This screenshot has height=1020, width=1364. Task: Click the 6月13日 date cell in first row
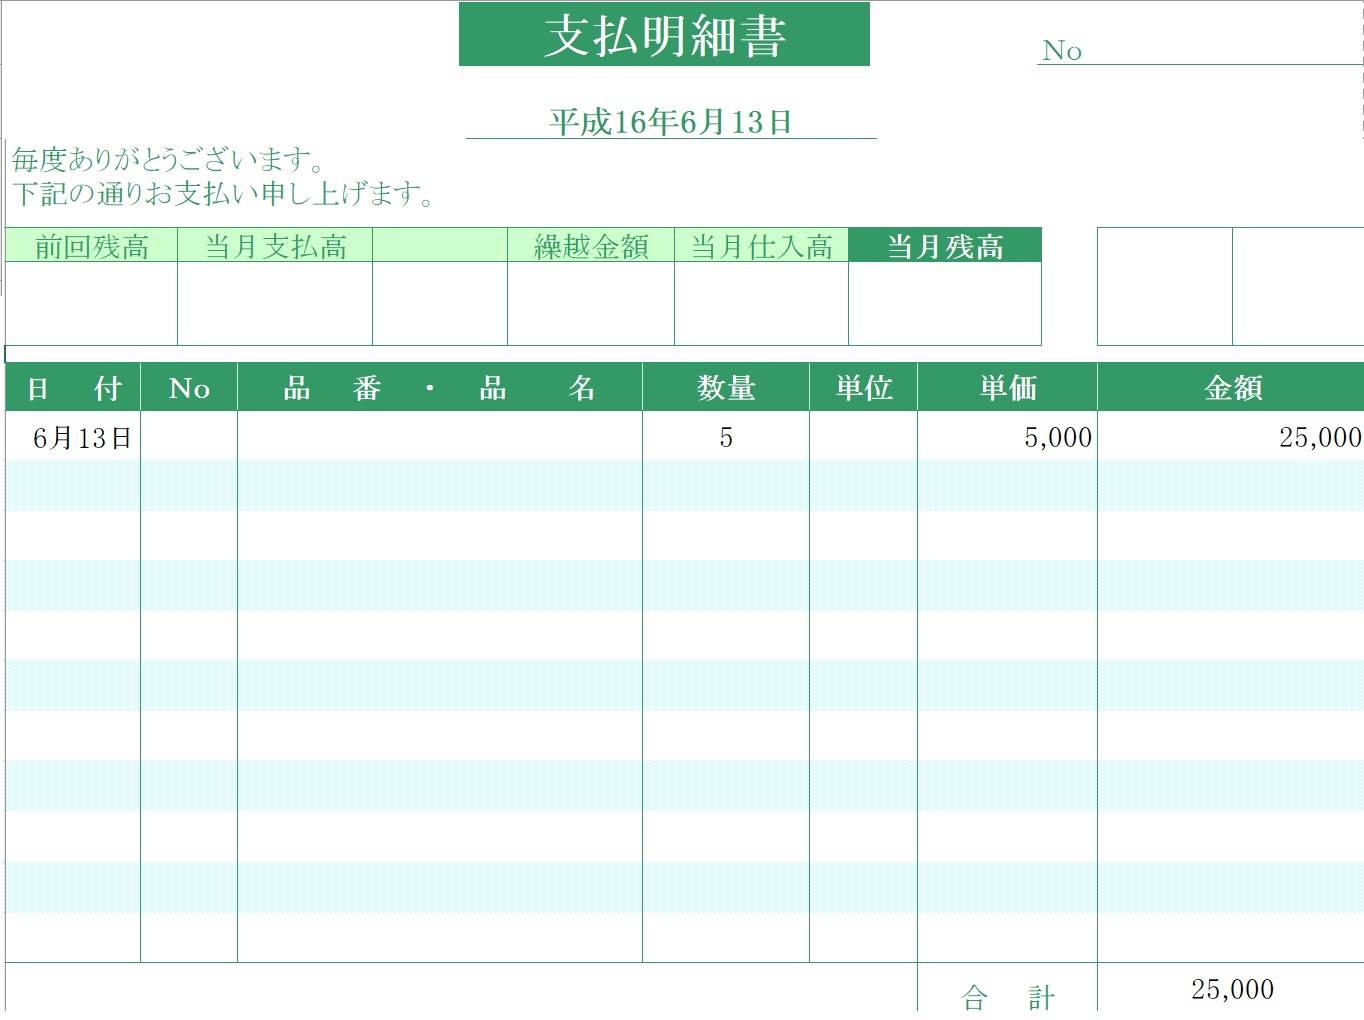tap(81, 438)
